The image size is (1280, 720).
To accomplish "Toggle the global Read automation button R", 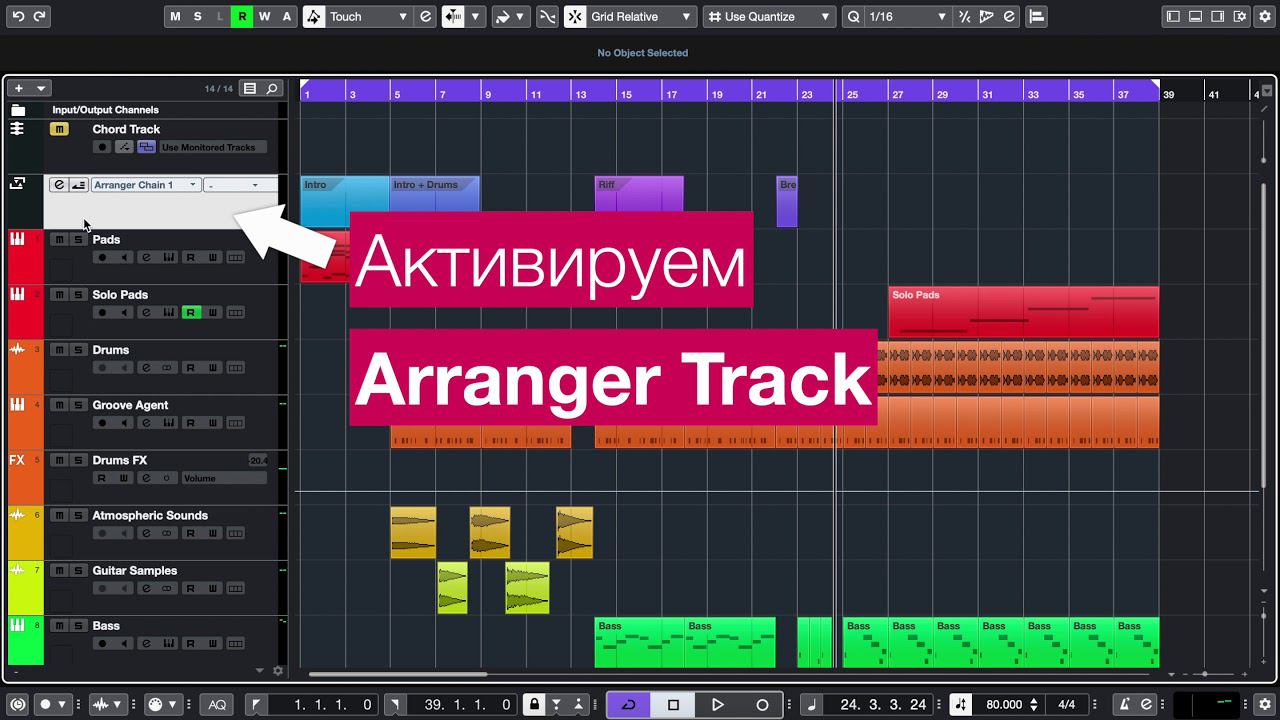I will 242,17.
